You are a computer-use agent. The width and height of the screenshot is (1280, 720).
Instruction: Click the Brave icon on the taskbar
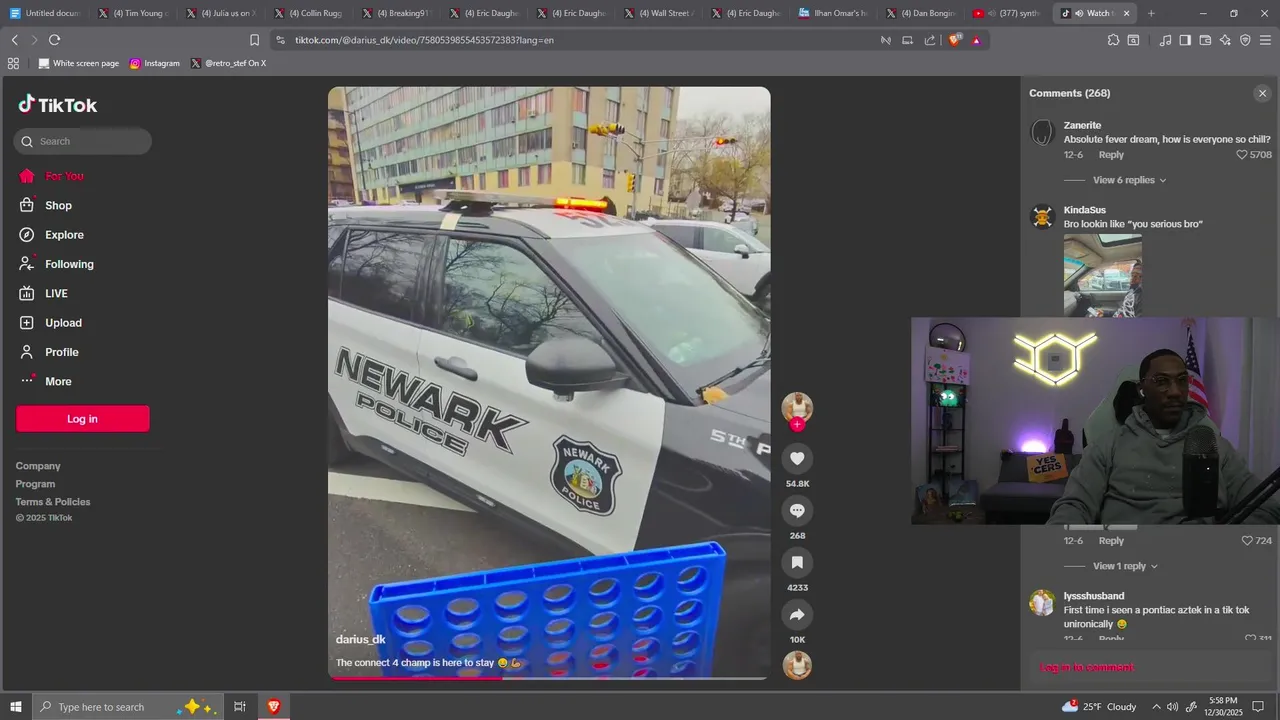[x=273, y=707]
